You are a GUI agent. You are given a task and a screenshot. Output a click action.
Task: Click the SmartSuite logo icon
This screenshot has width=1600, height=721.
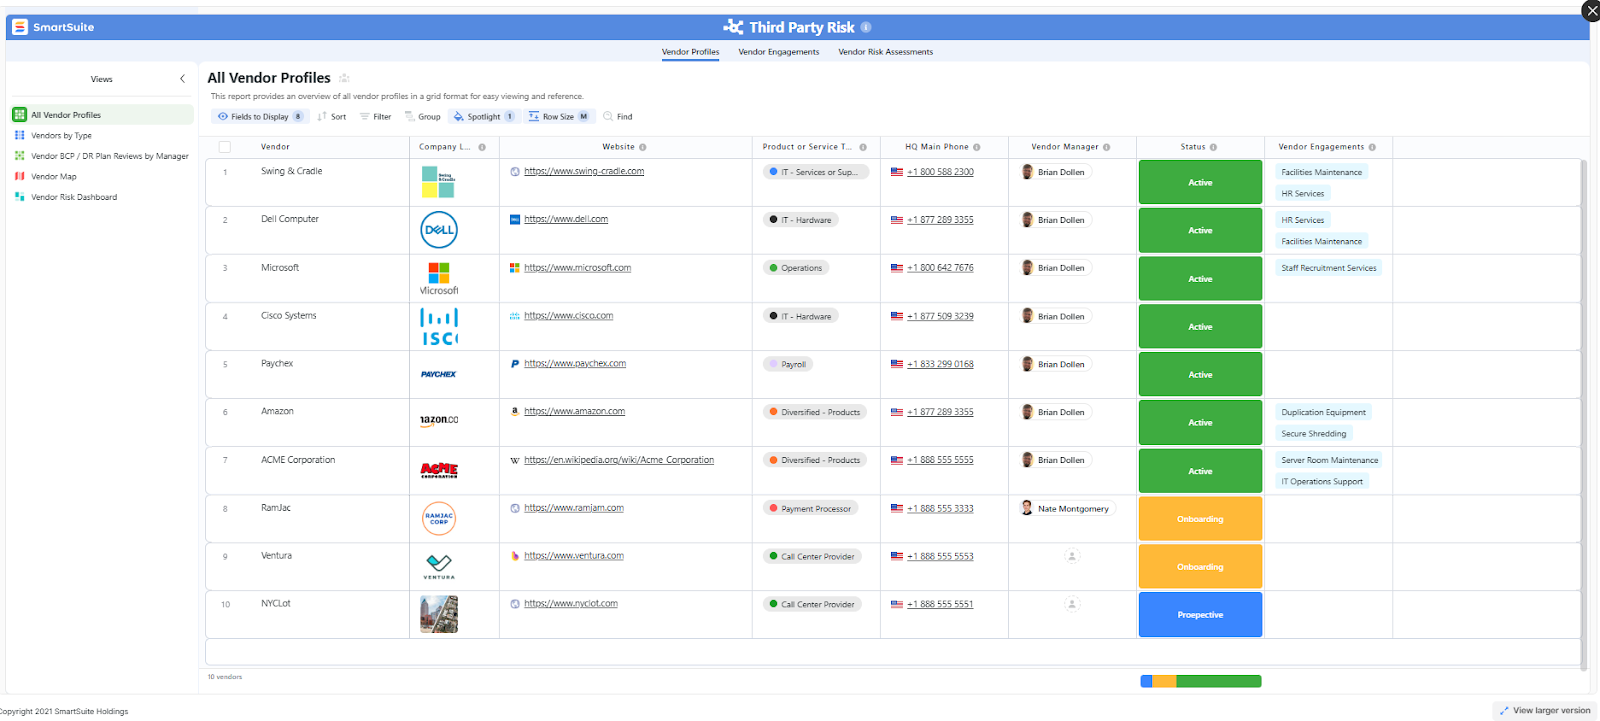pos(20,27)
